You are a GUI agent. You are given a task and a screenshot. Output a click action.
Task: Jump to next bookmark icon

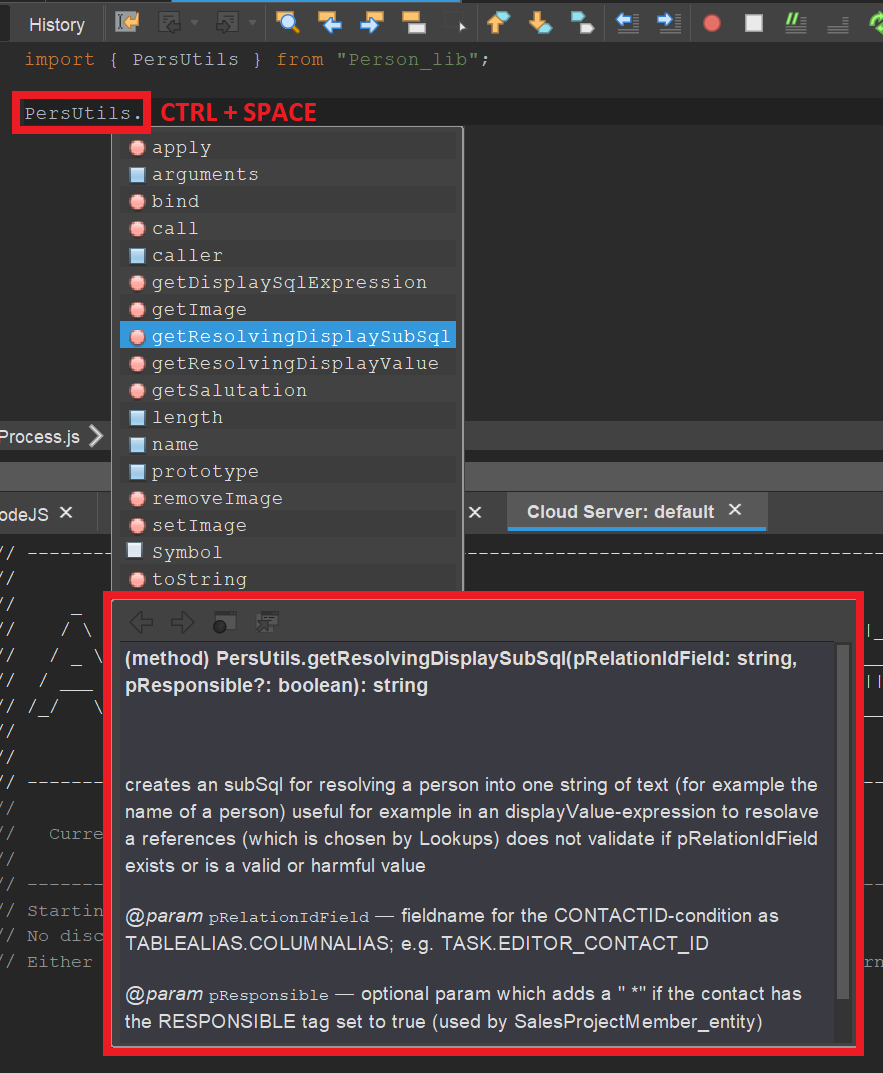539,23
